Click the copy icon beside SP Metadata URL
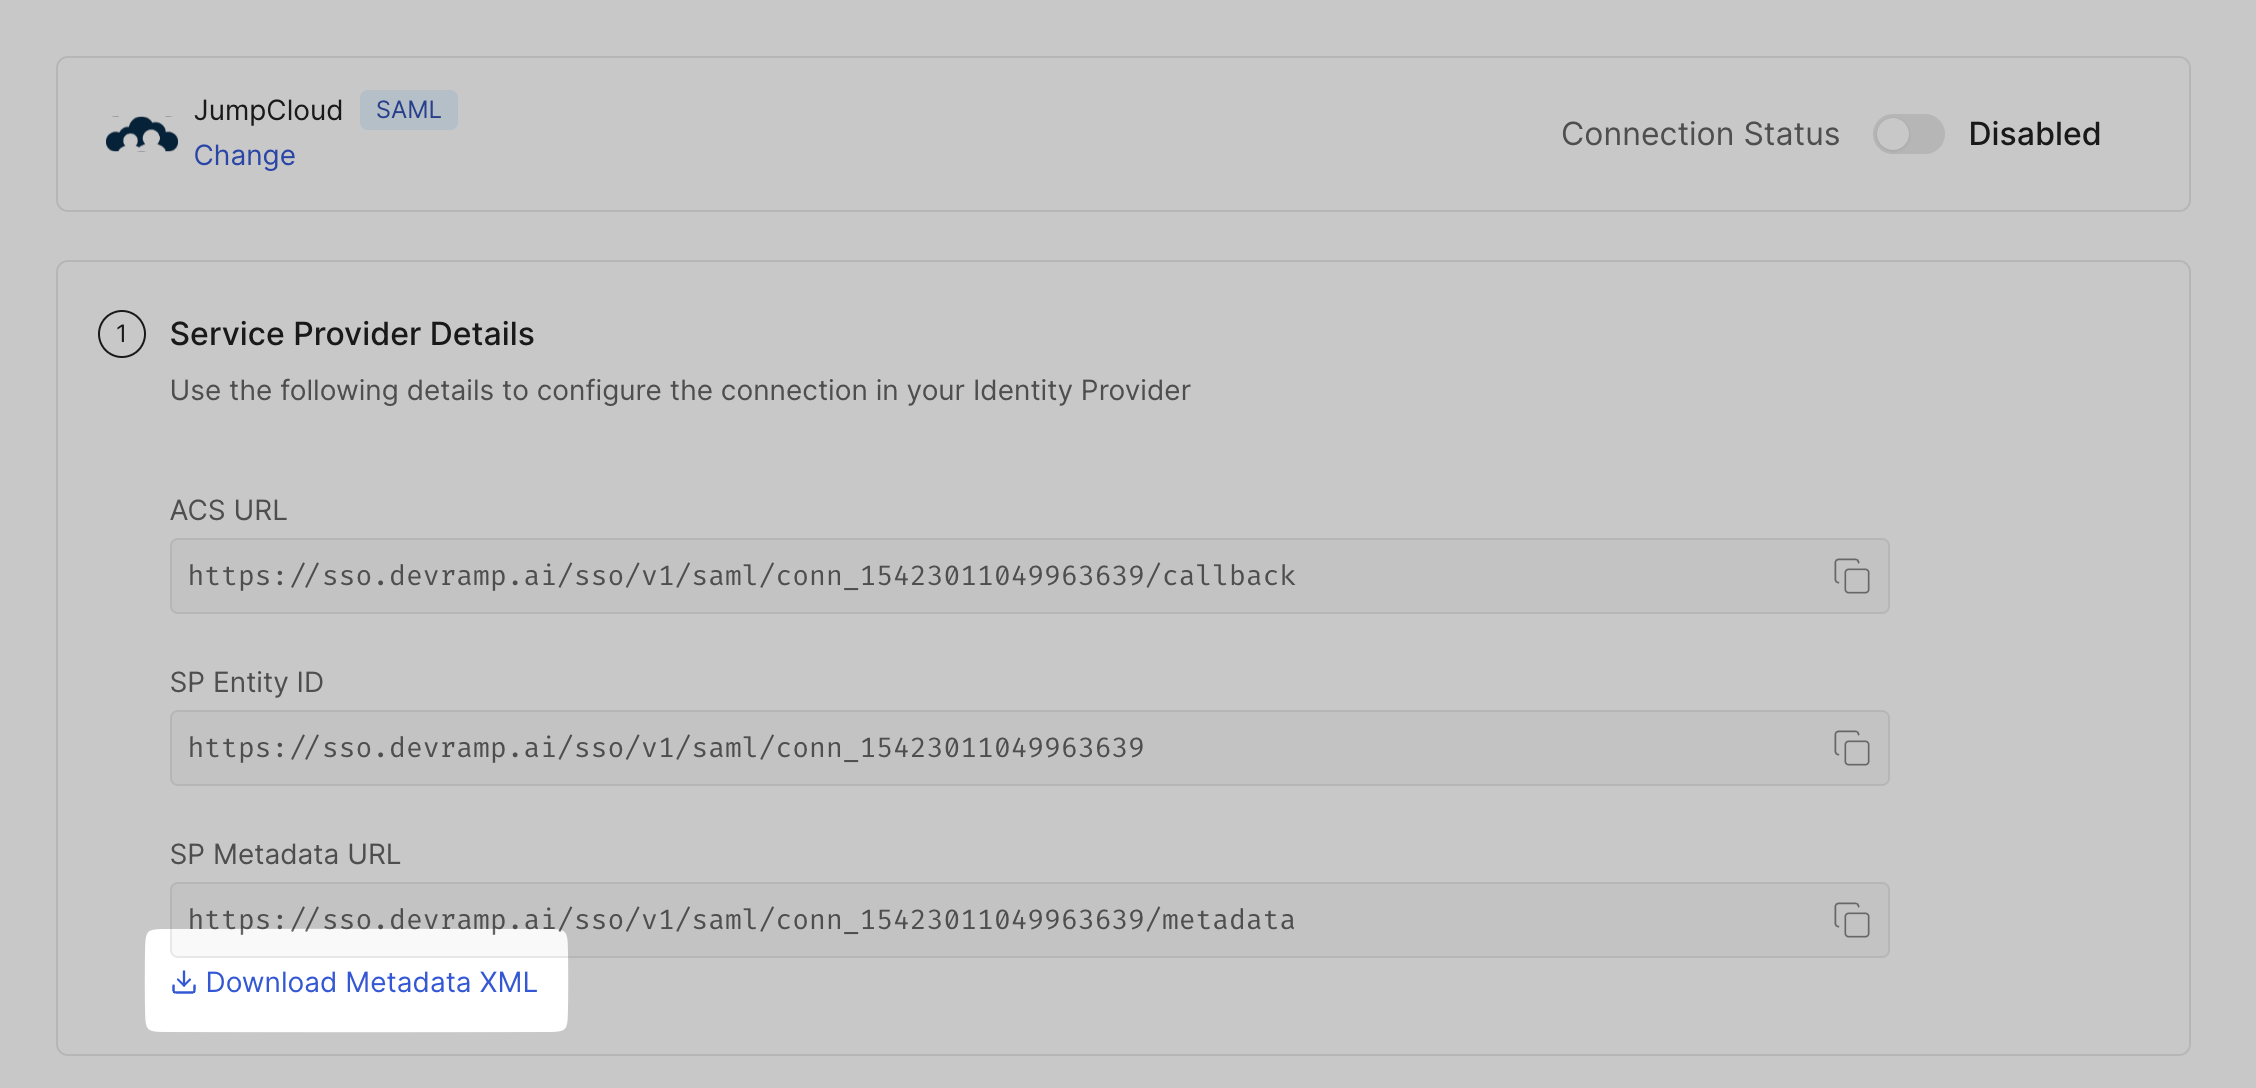 click(x=1851, y=919)
